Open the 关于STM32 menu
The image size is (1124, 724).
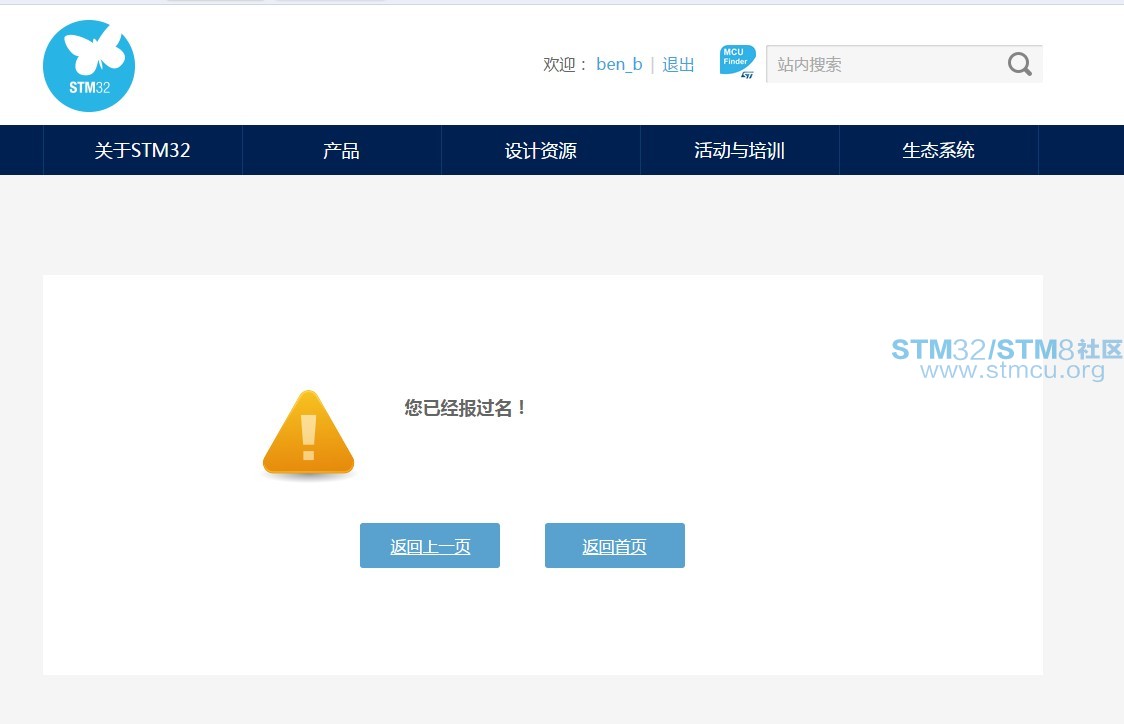coord(143,150)
